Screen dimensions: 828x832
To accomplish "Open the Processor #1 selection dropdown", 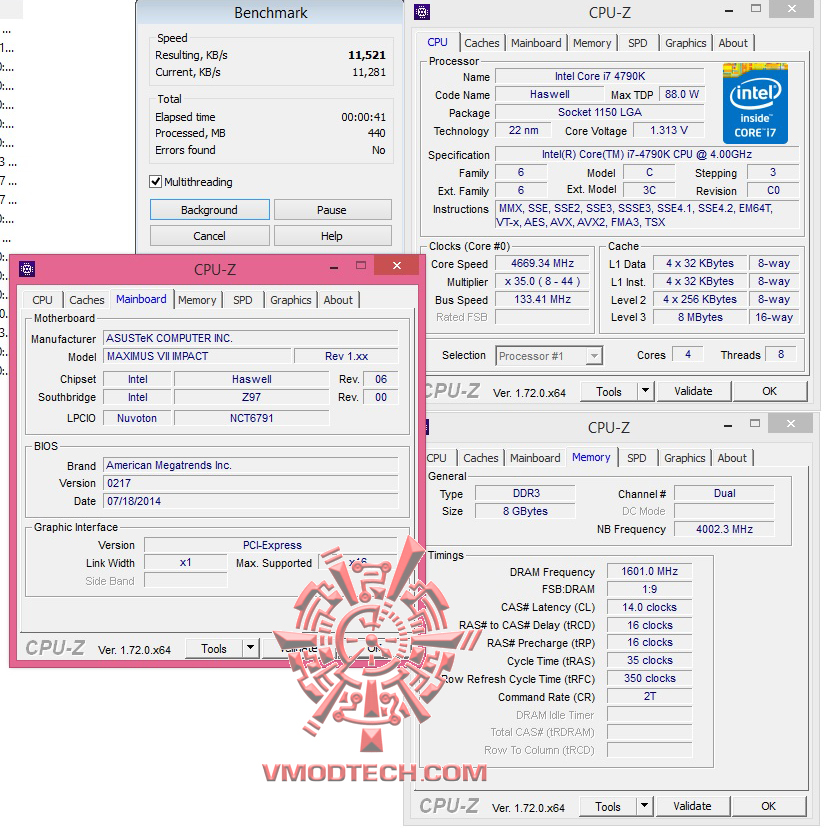I will coord(549,356).
